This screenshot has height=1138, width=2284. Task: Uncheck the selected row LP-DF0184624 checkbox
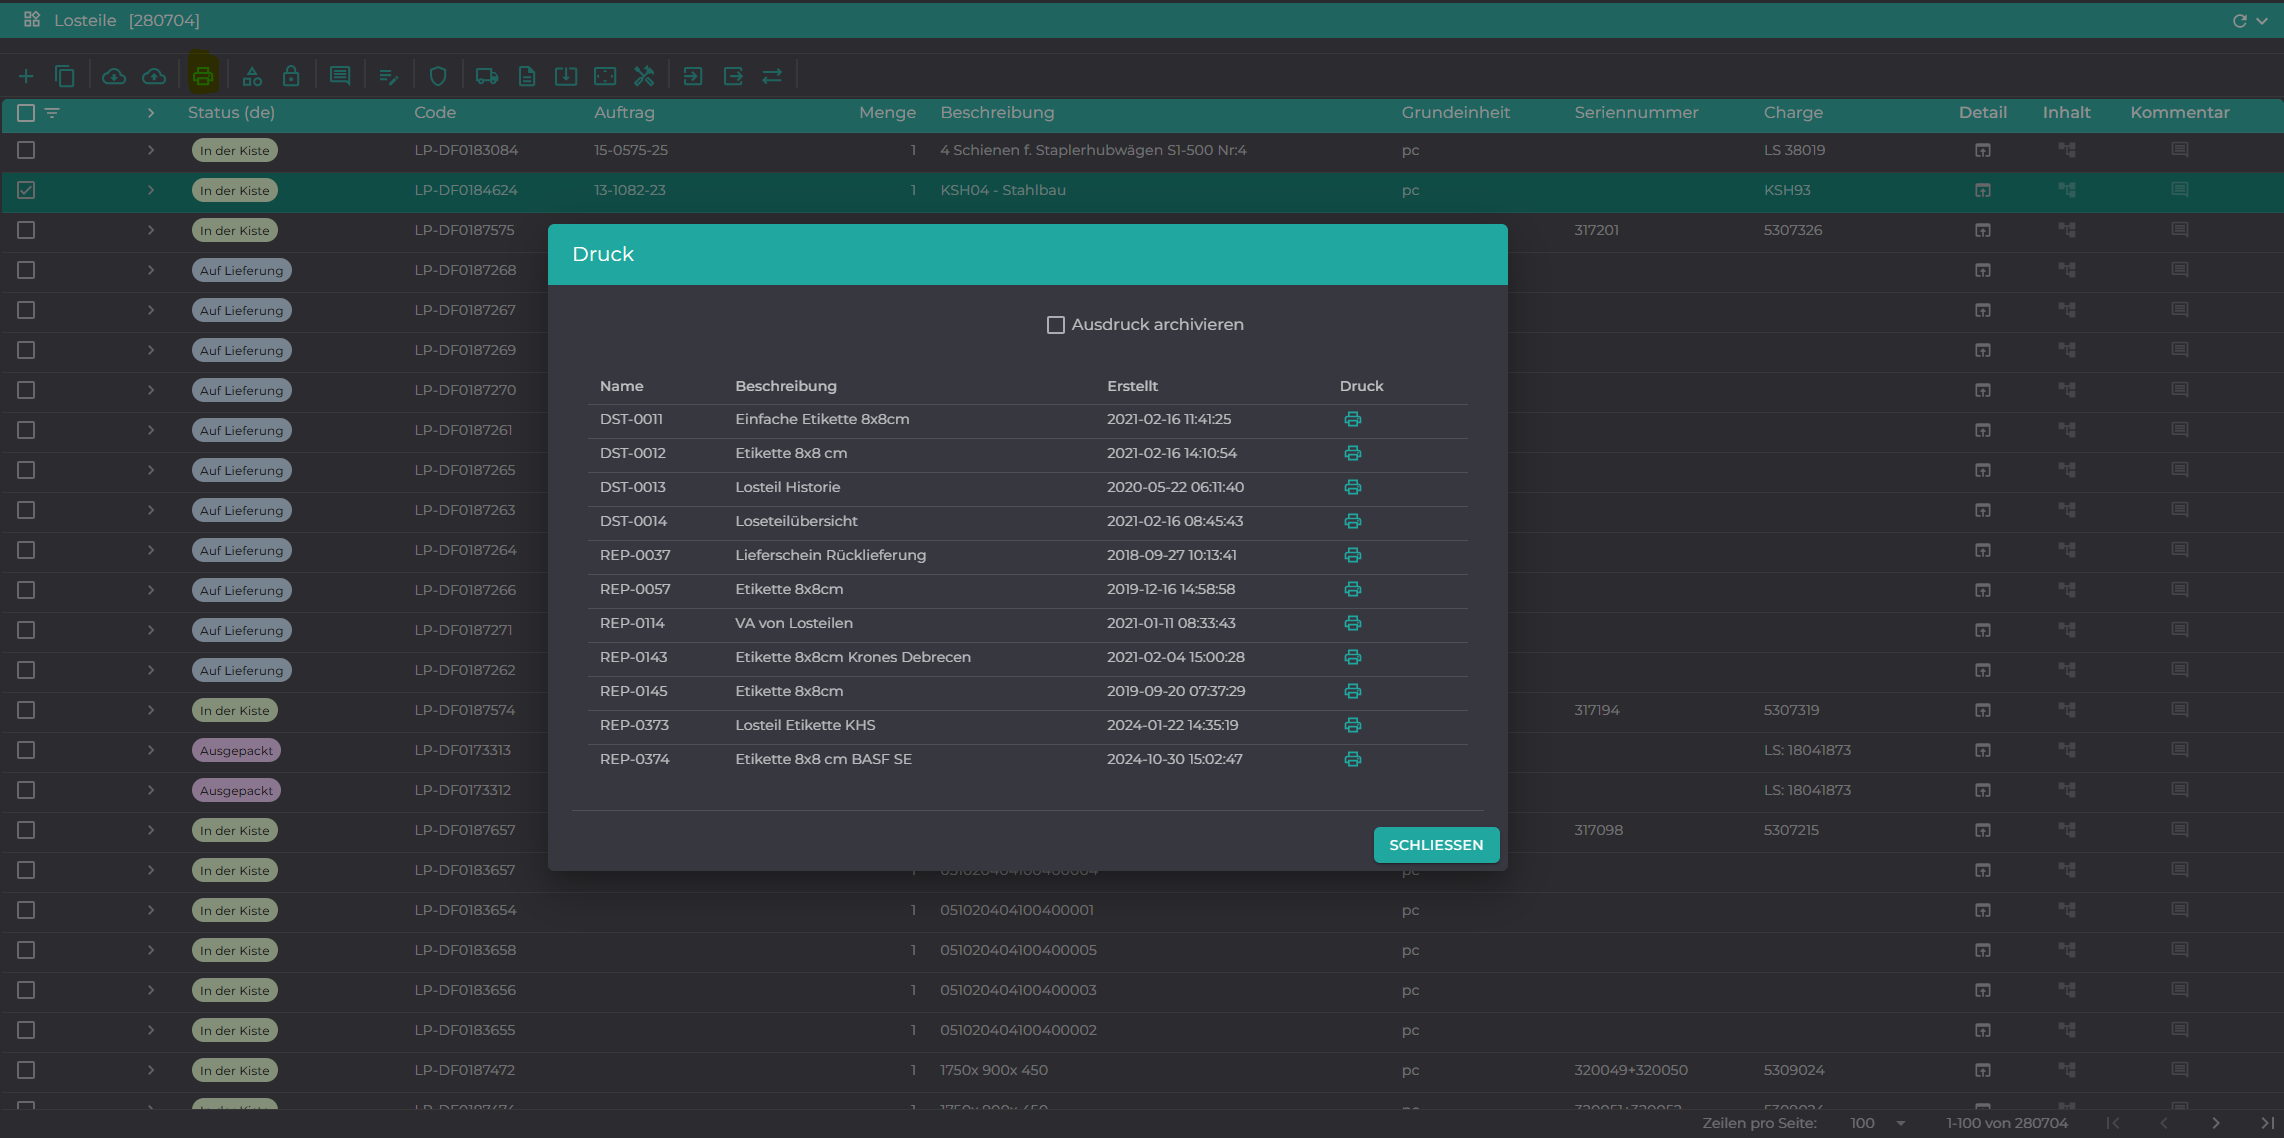pos(26,190)
